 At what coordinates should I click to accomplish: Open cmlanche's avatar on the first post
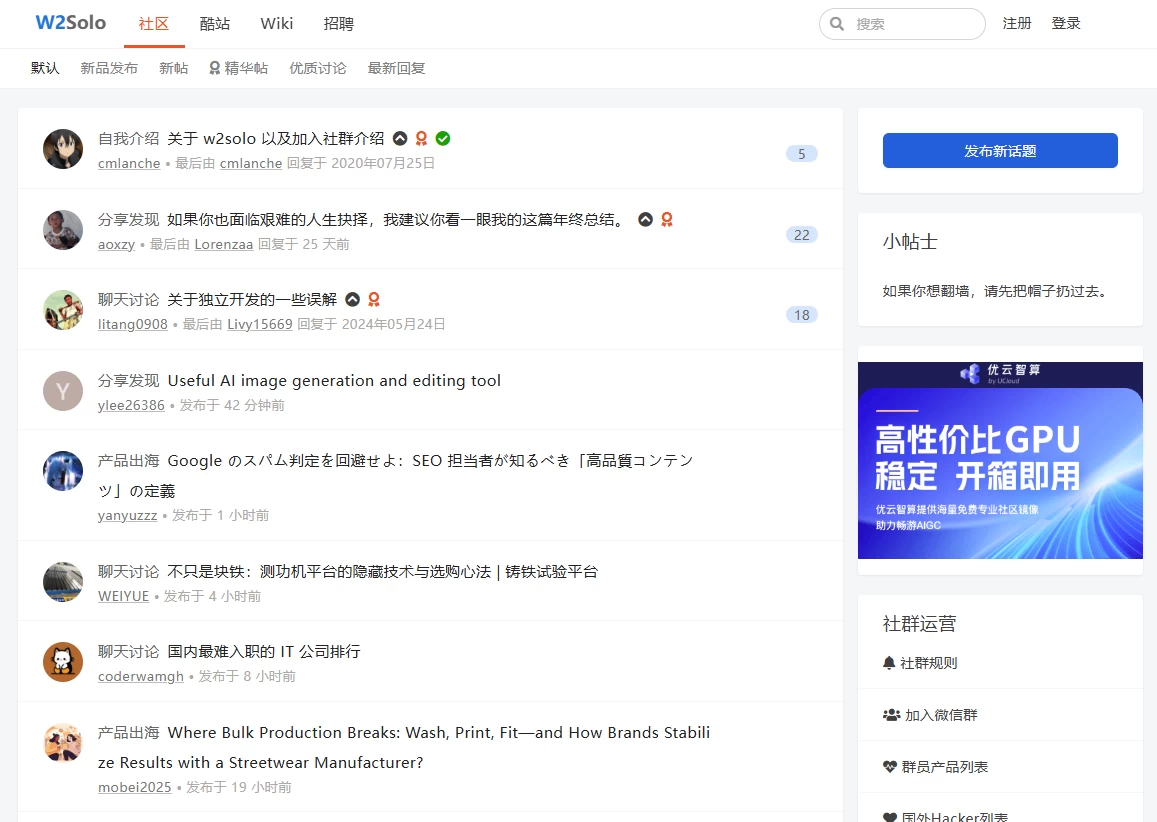coord(63,149)
